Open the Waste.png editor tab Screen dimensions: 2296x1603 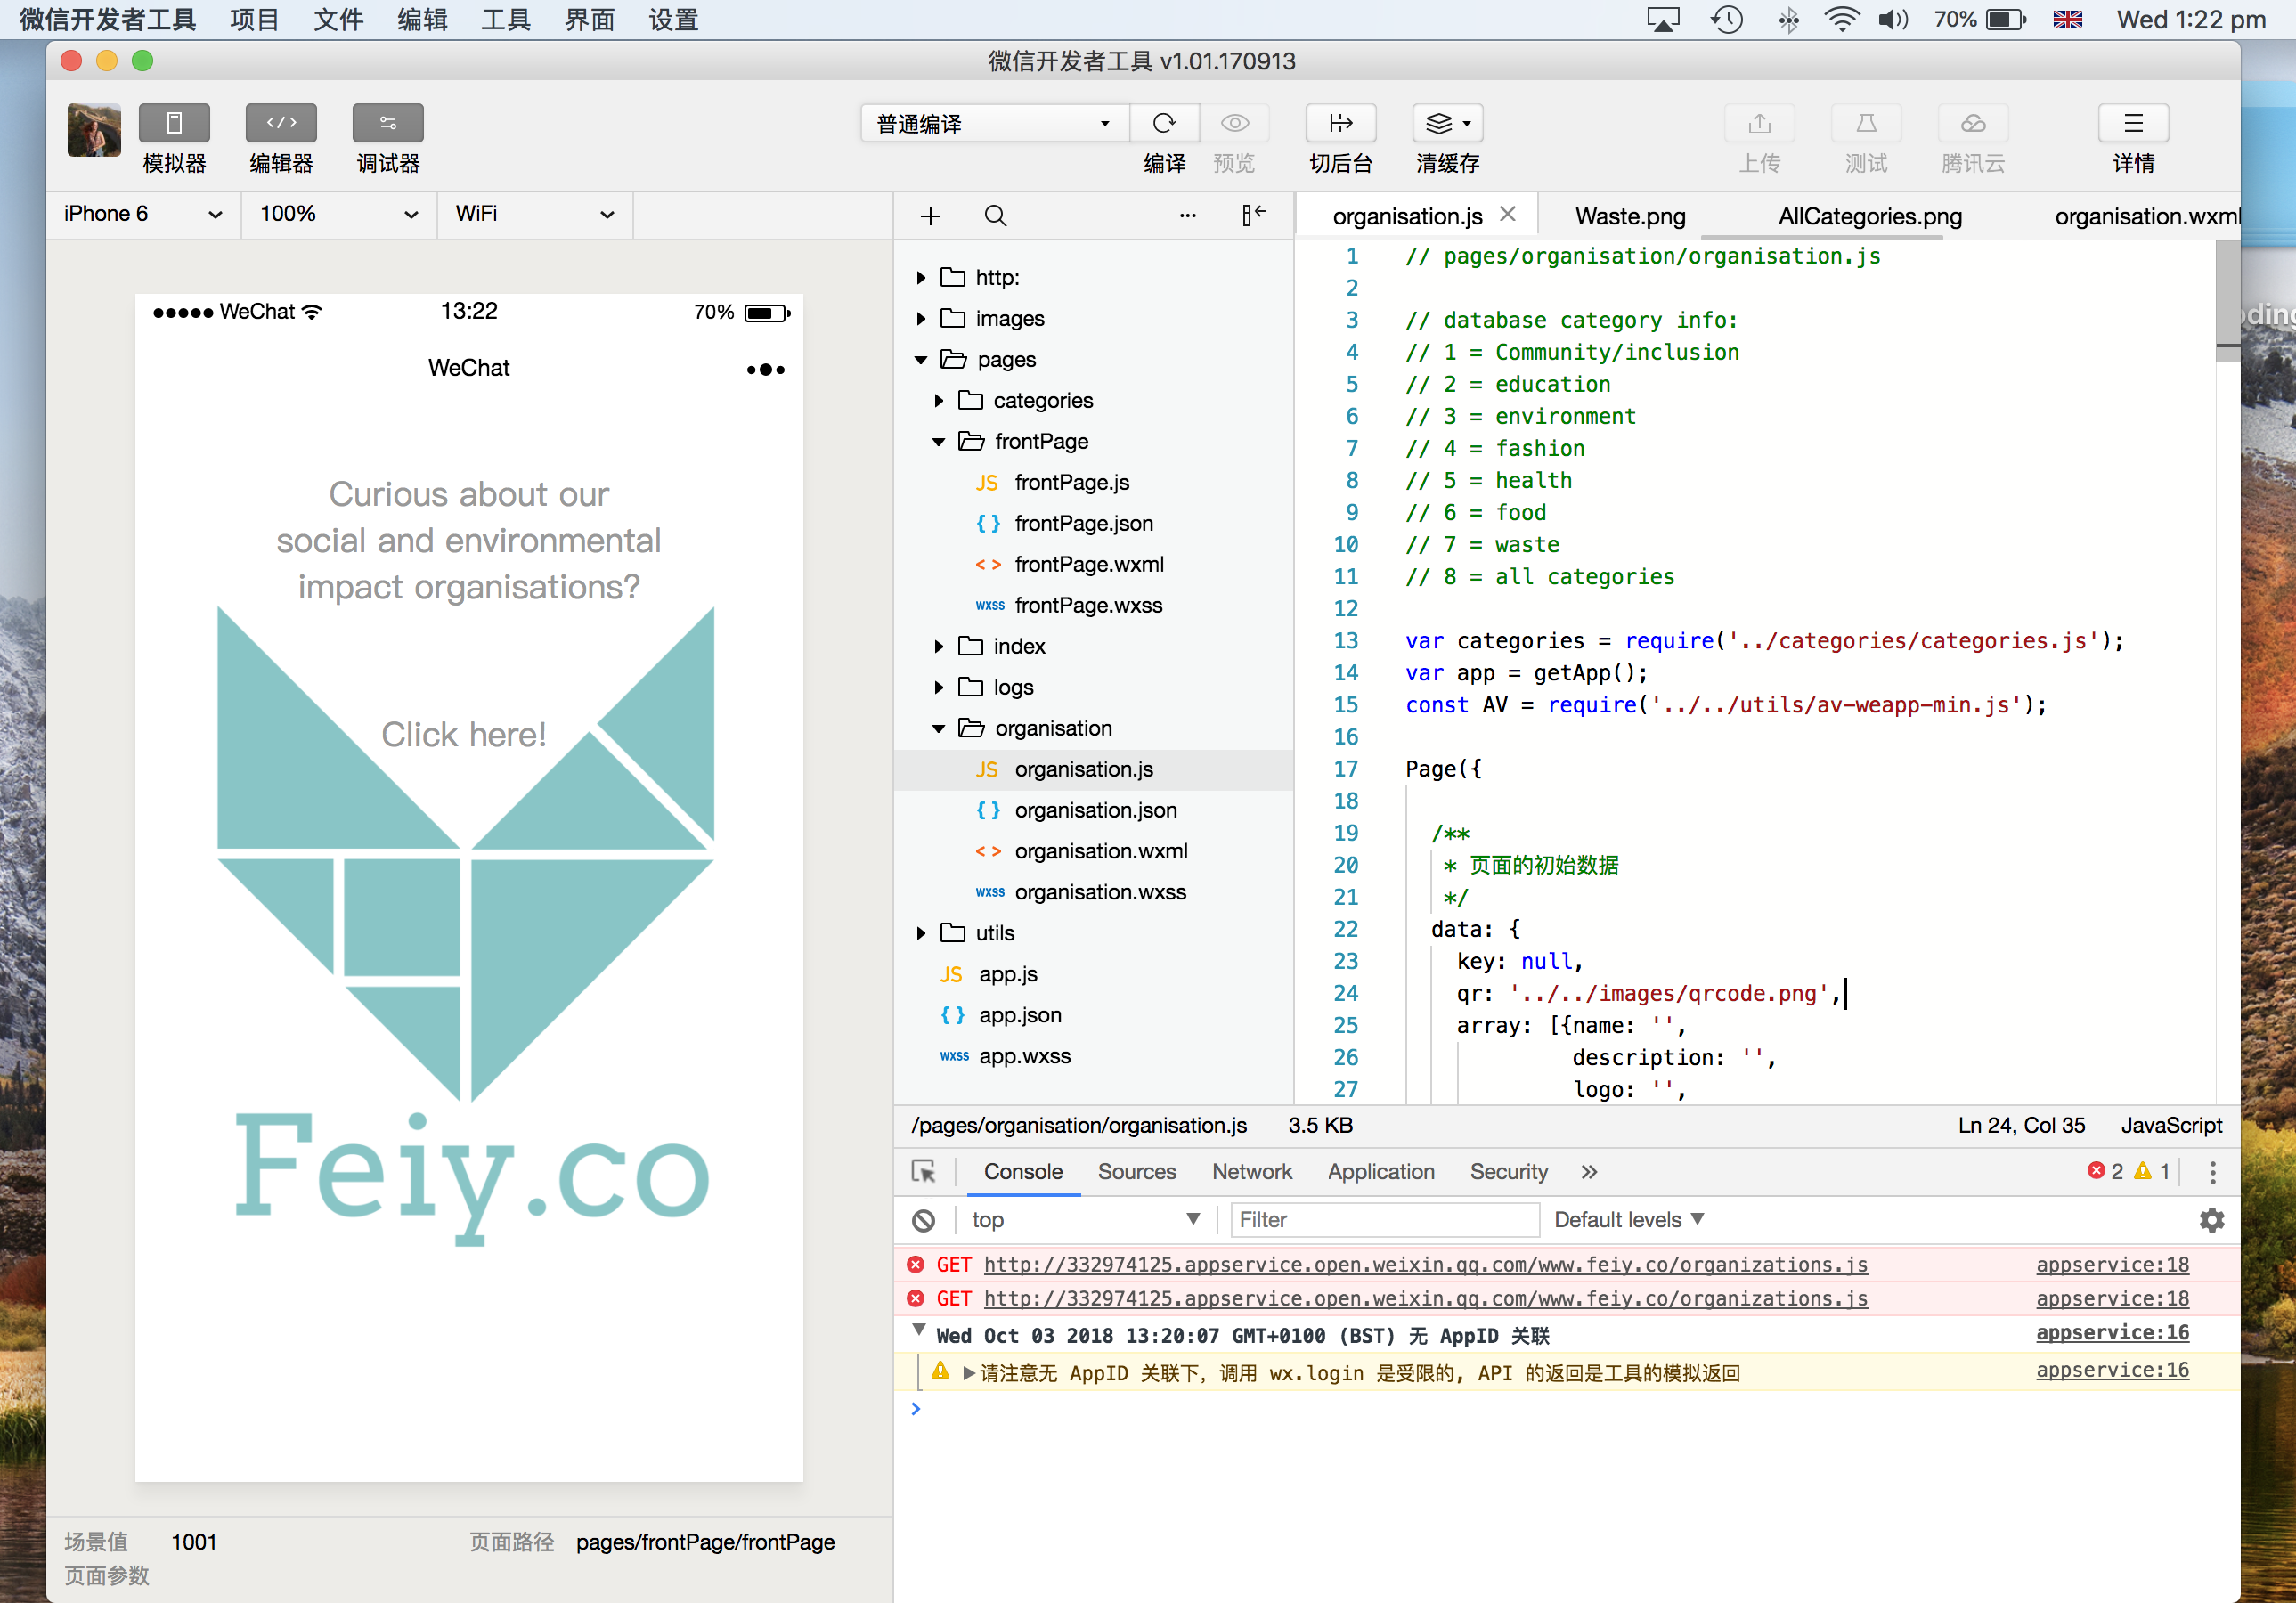tap(1629, 216)
